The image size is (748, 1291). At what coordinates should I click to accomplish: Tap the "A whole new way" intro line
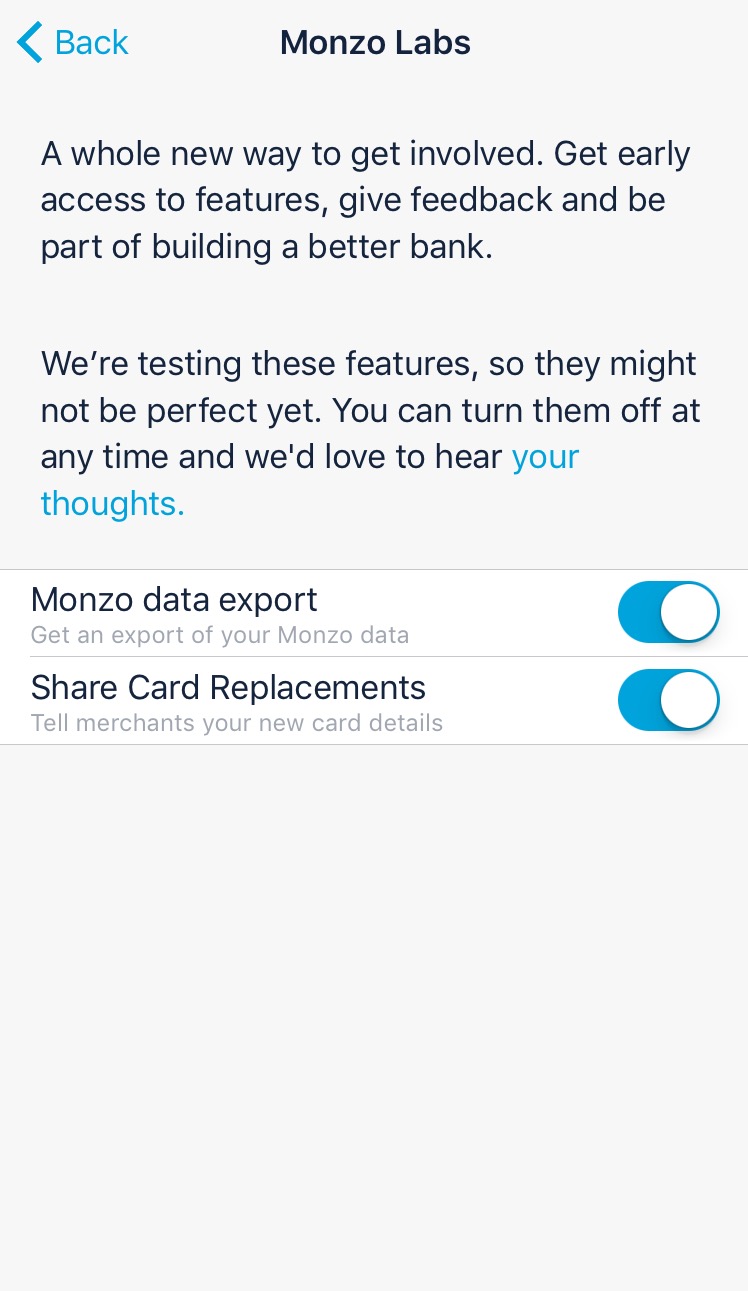point(365,154)
